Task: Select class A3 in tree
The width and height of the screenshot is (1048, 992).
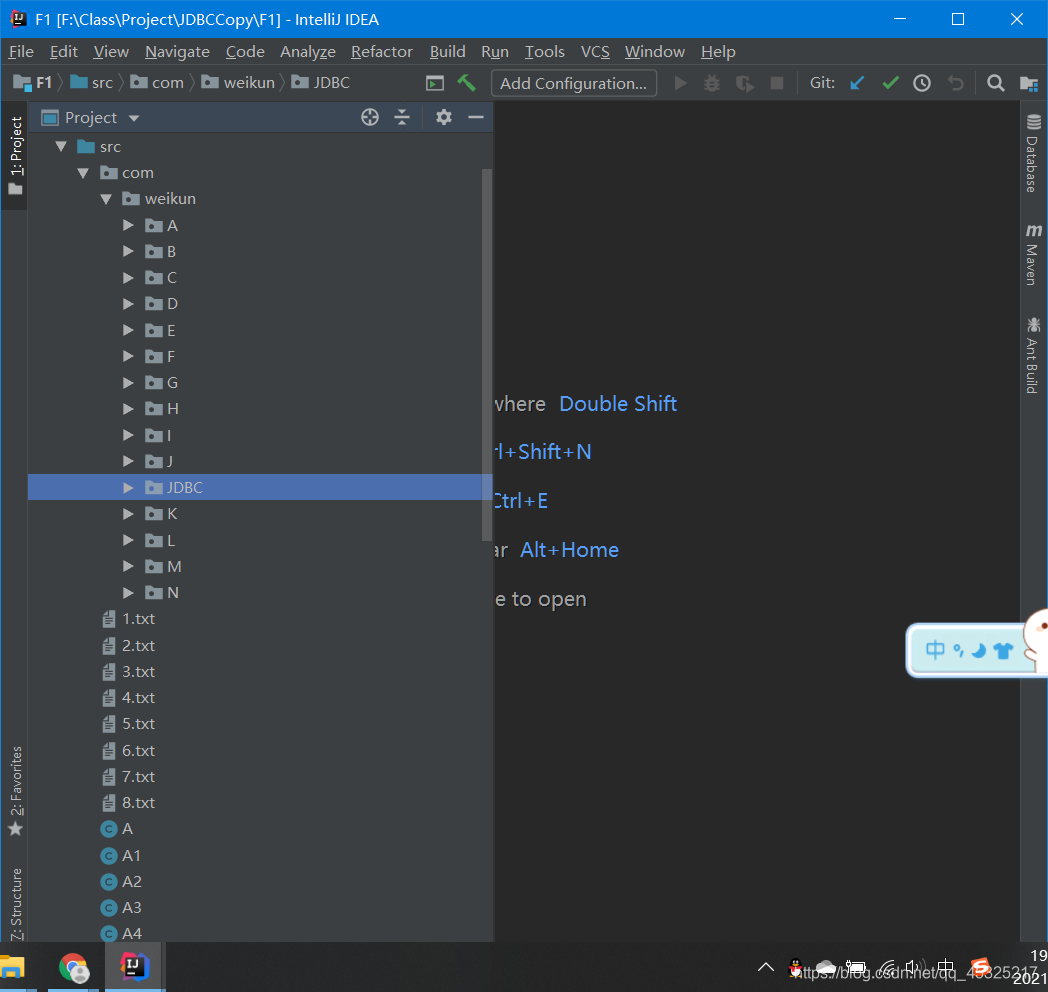Action: tap(261, 908)
